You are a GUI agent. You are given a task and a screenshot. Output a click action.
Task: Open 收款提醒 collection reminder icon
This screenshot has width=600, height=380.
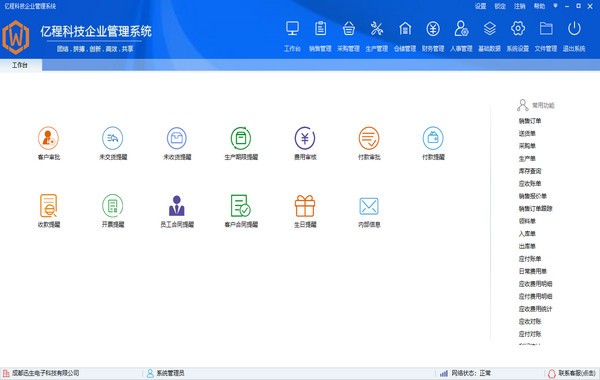pyautogui.click(x=49, y=206)
